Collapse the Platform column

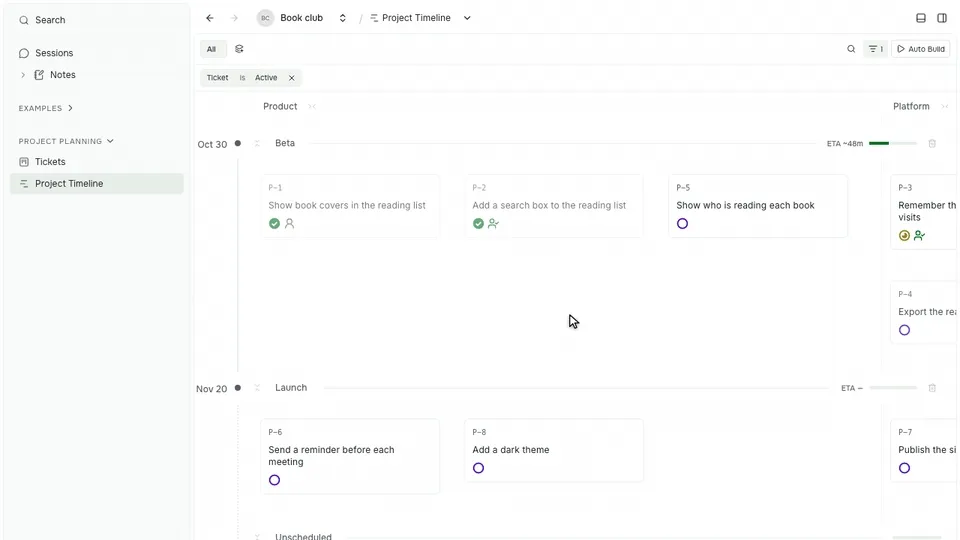click(945, 107)
